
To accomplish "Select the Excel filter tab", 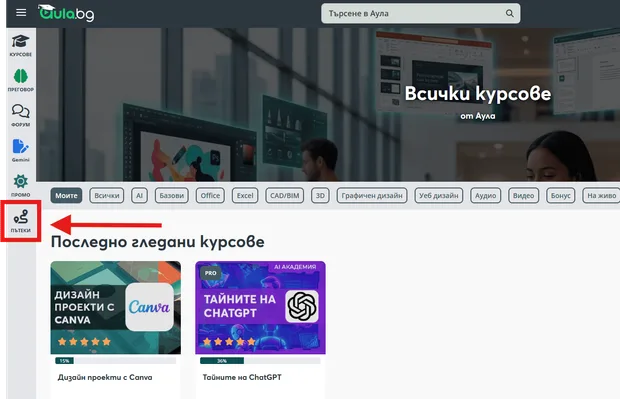I will [x=245, y=195].
